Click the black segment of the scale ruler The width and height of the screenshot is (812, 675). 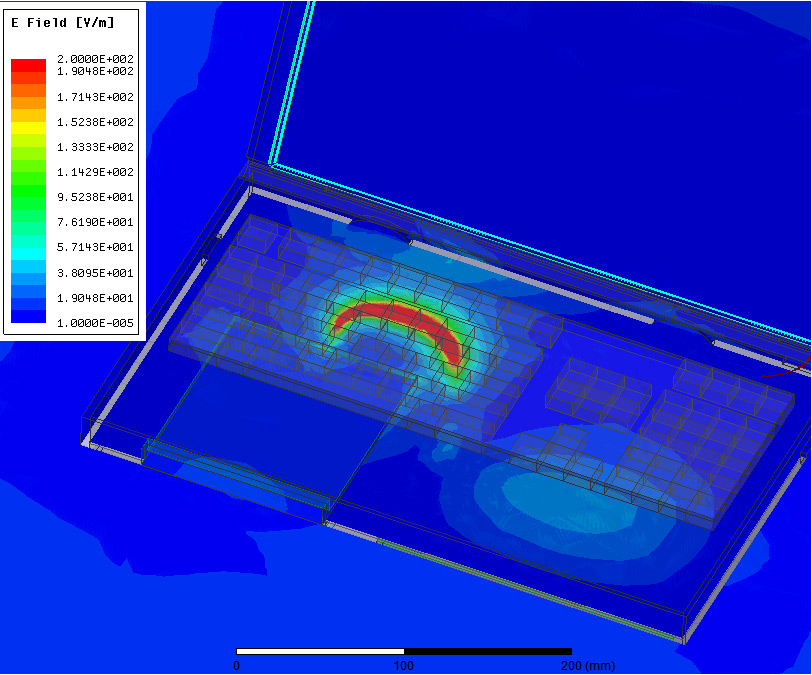(x=488, y=651)
